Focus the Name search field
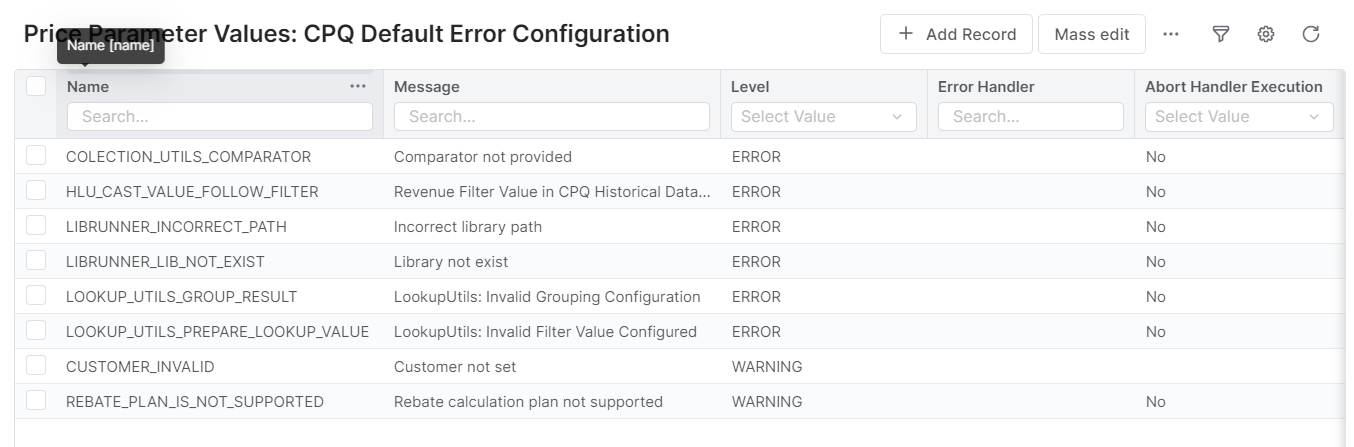Viewport: 1354px width, 447px height. [220, 116]
